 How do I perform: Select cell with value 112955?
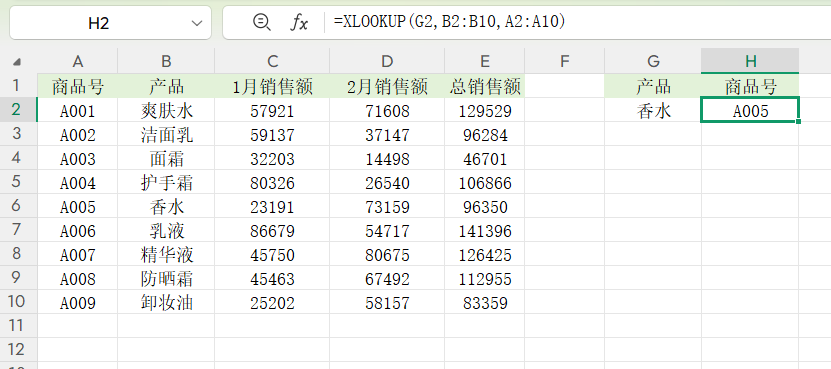[x=484, y=278]
